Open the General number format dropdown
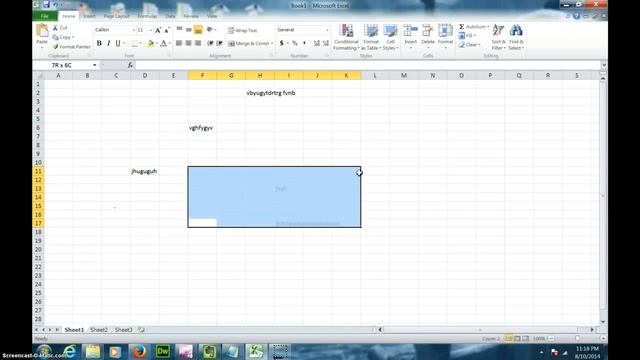The width and height of the screenshot is (640, 360). point(327,30)
